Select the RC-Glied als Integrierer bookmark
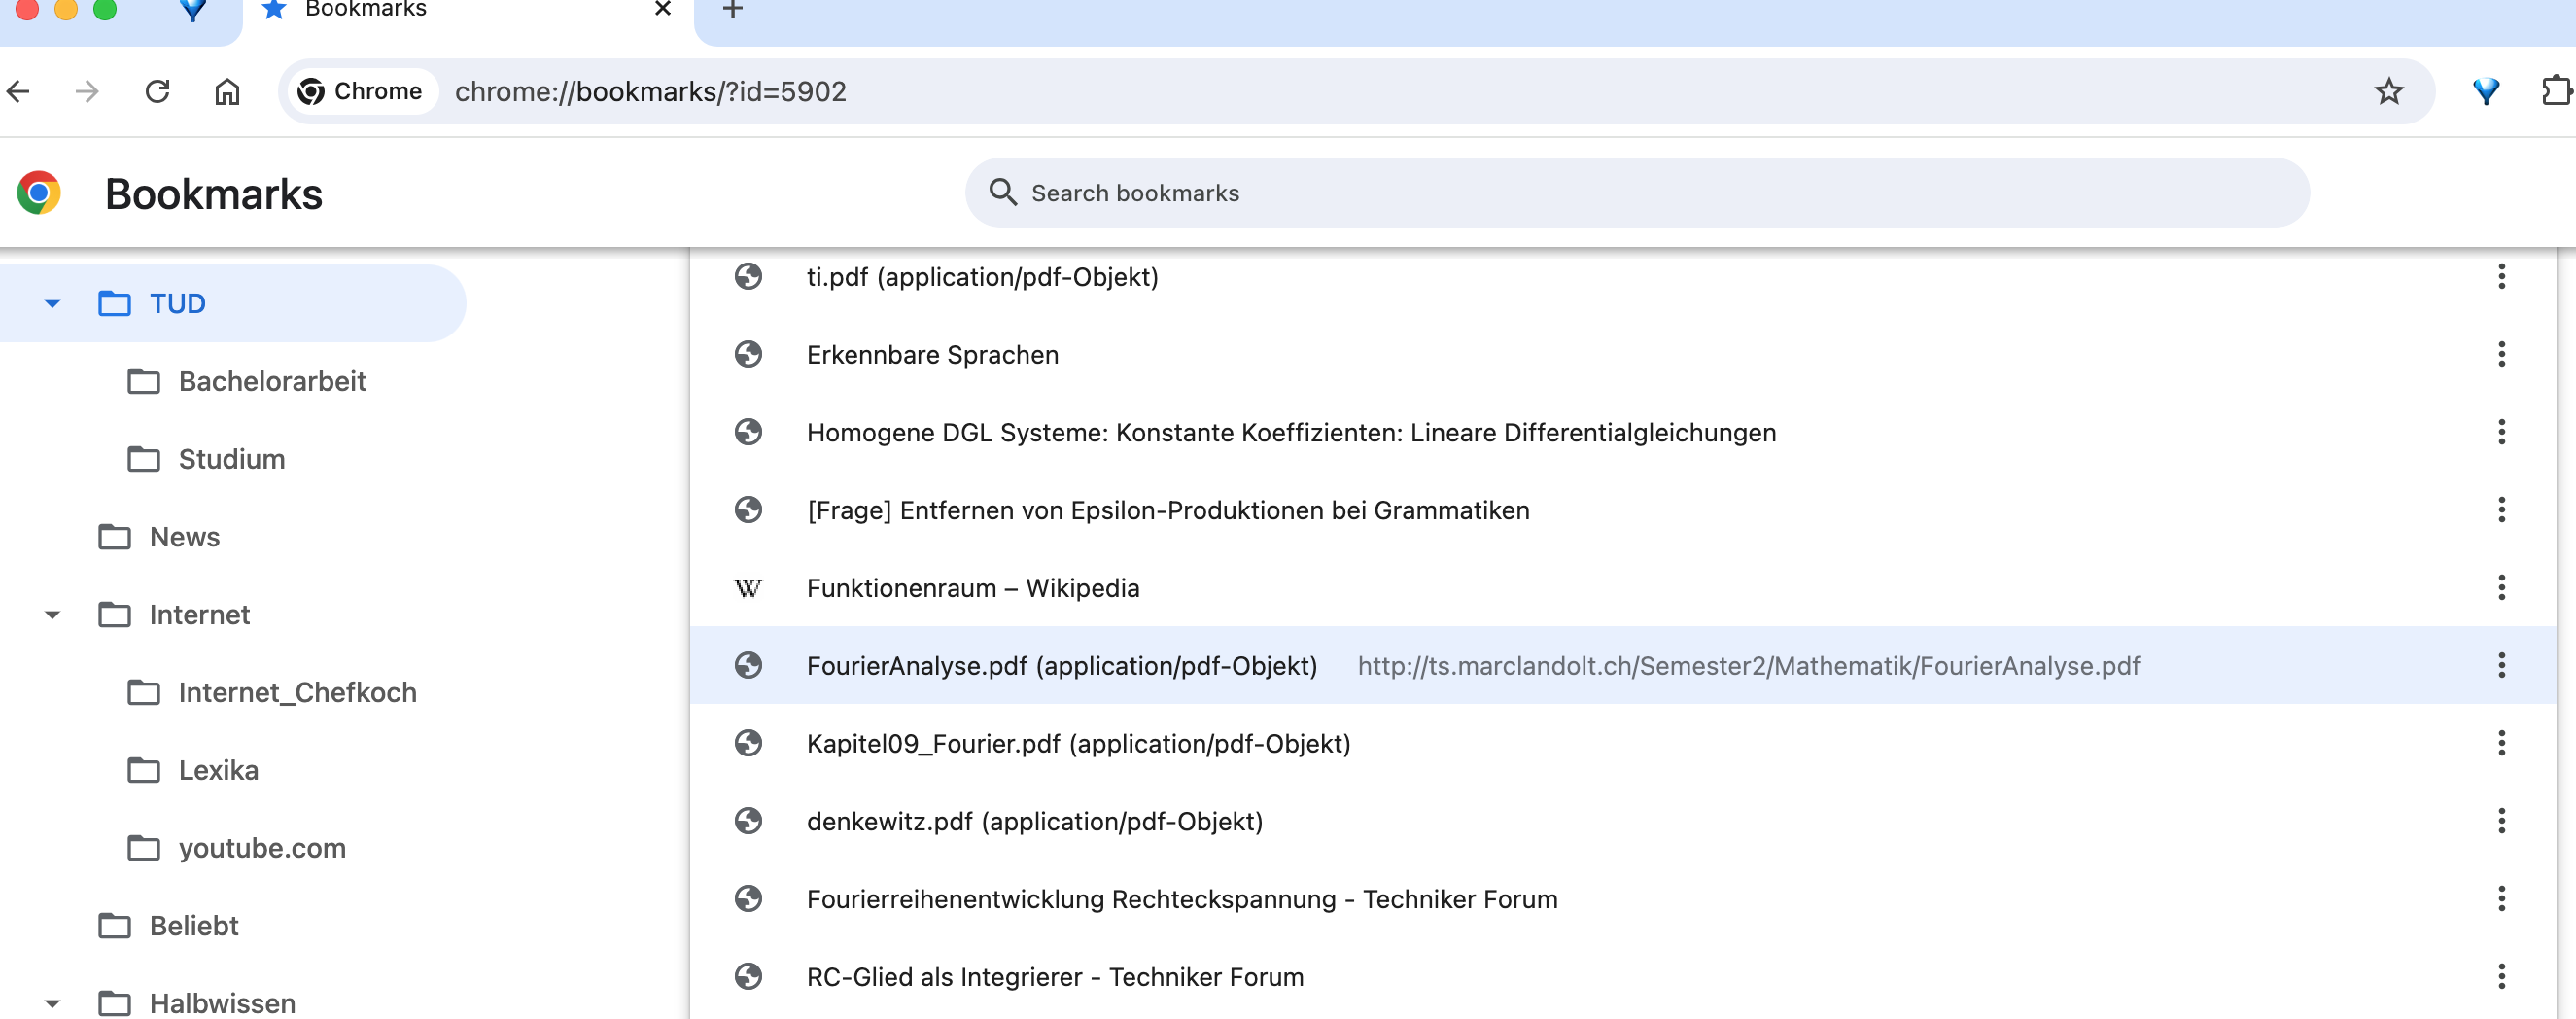The width and height of the screenshot is (2576, 1019). pos(1054,977)
